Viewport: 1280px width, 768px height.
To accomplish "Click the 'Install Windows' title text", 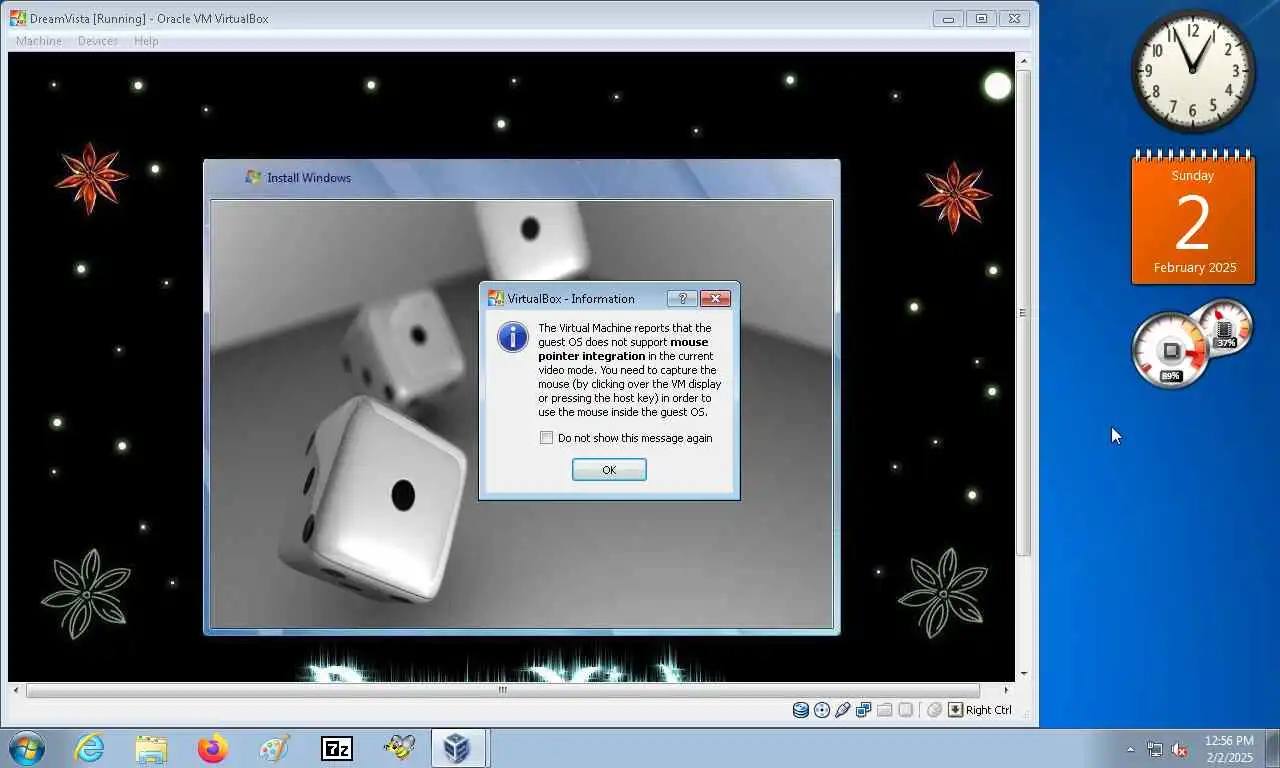I will [309, 178].
